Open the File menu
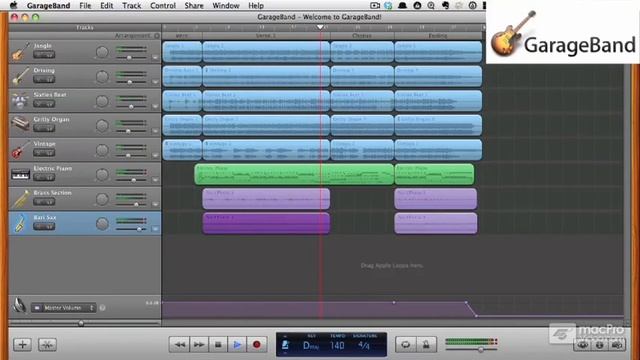The width and height of the screenshot is (640, 360). [85, 6]
